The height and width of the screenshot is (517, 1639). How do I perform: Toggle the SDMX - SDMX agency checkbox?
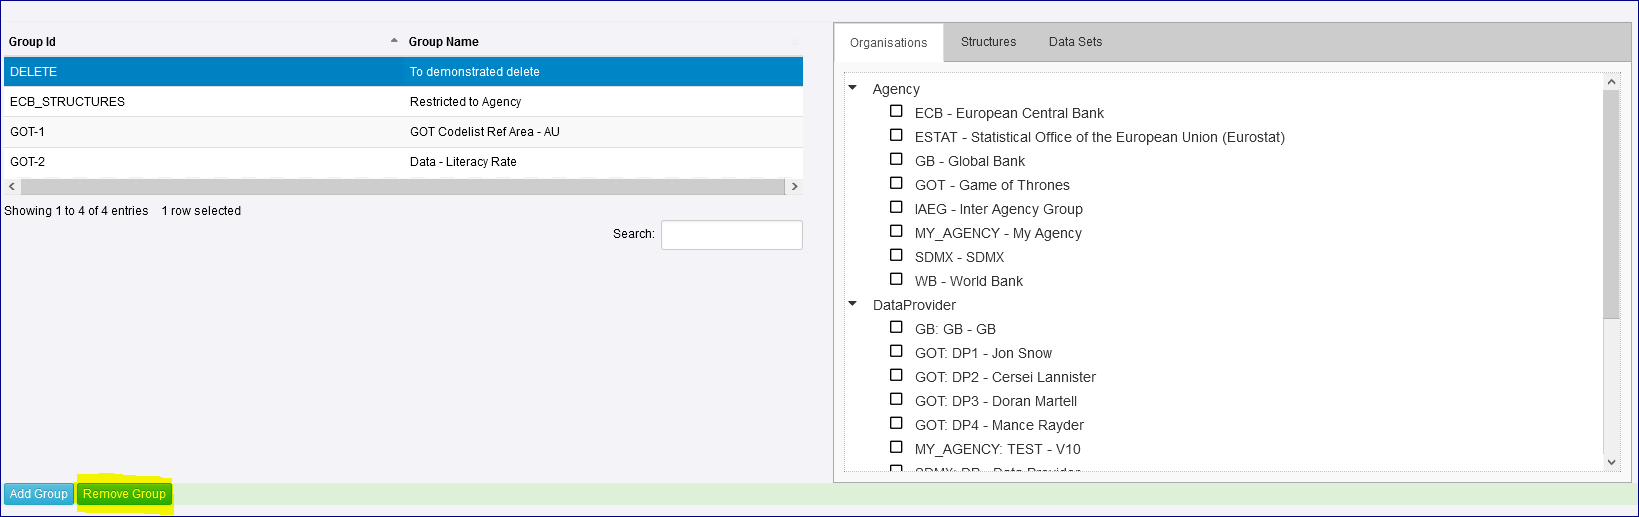tap(896, 256)
